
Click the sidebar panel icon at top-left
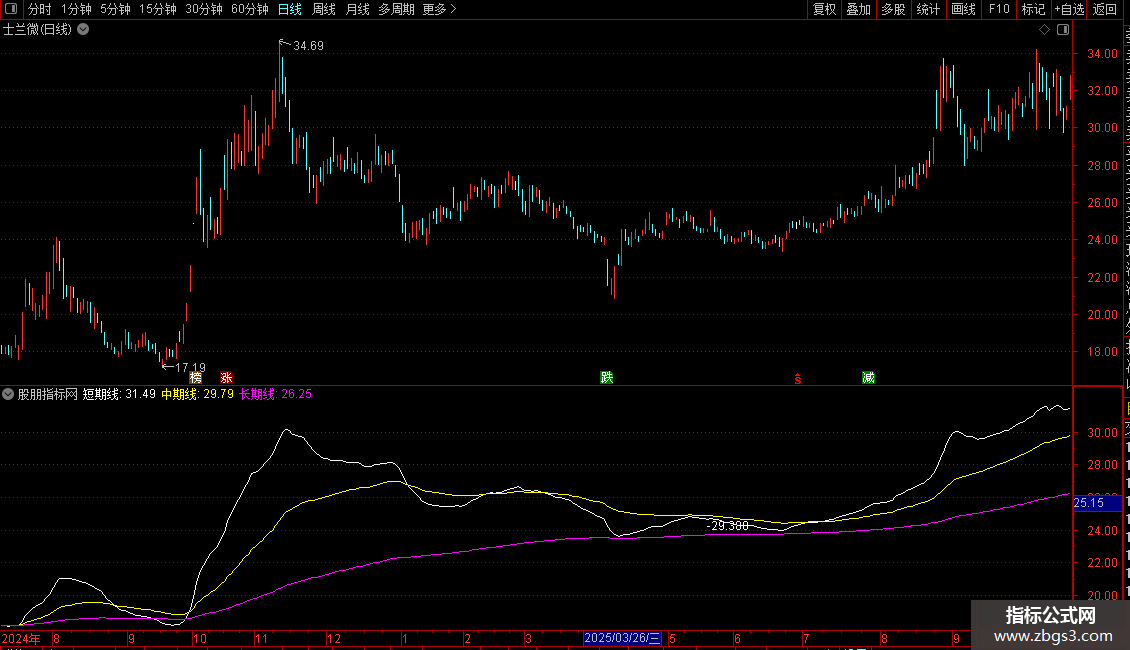pyautogui.click(x=12, y=9)
